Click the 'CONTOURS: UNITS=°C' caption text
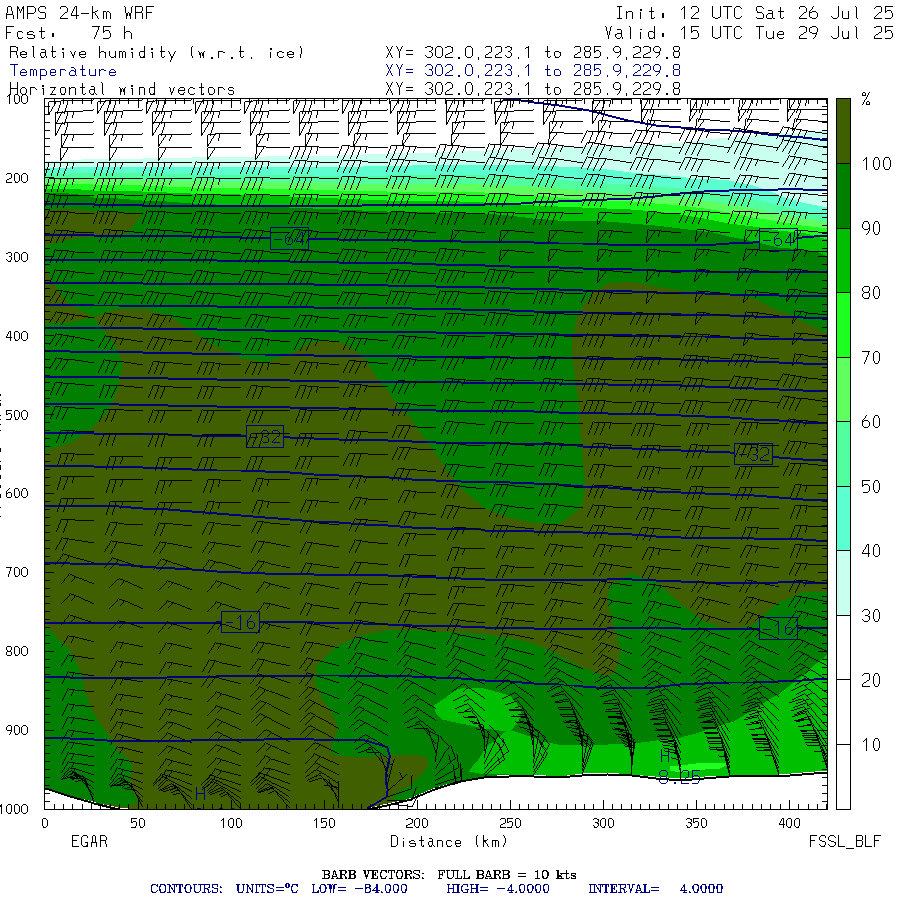The image size is (900, 900). pos(224,889)
